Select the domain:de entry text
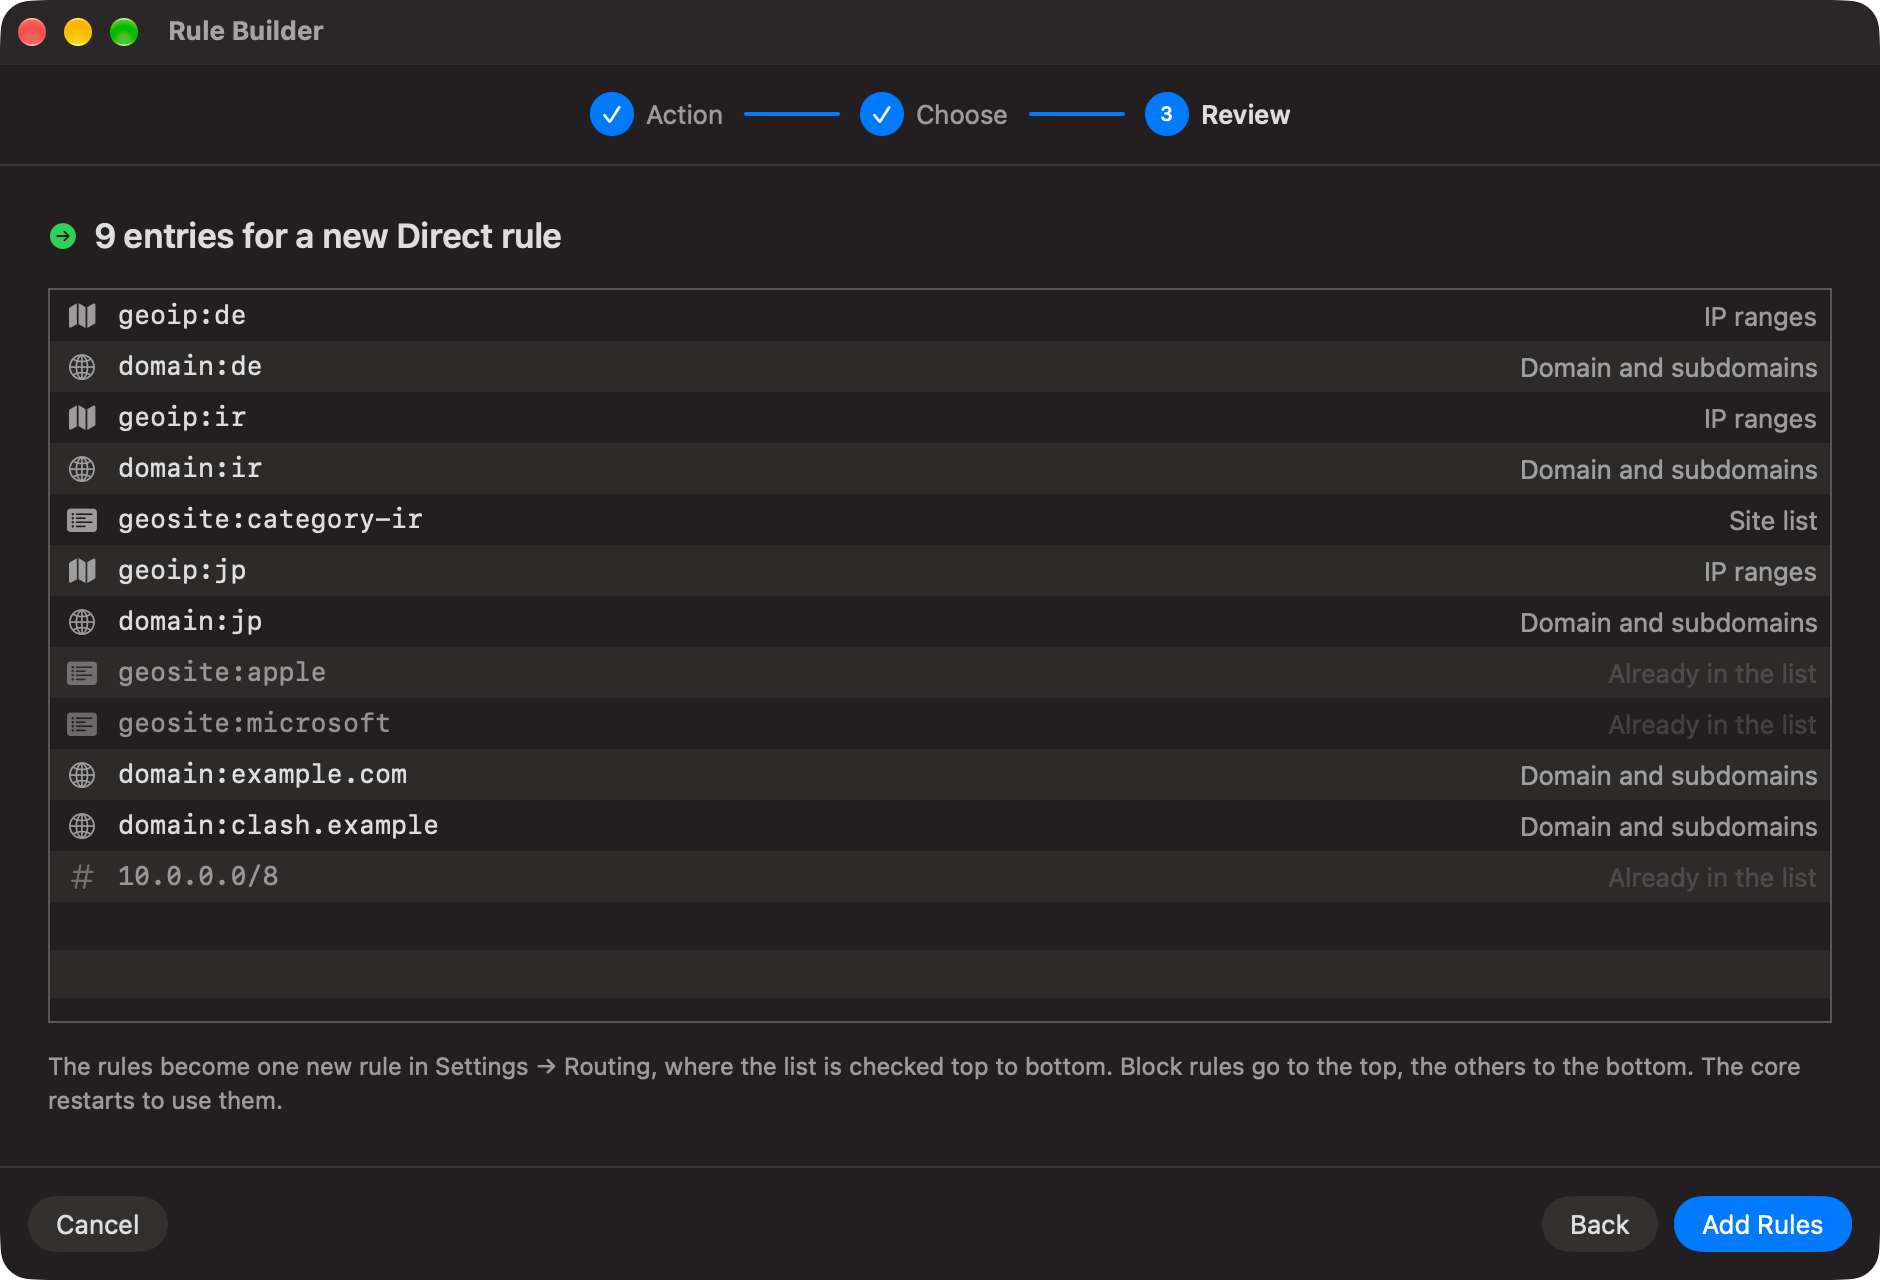1880x1280 pixels. [x=190, y=367]
